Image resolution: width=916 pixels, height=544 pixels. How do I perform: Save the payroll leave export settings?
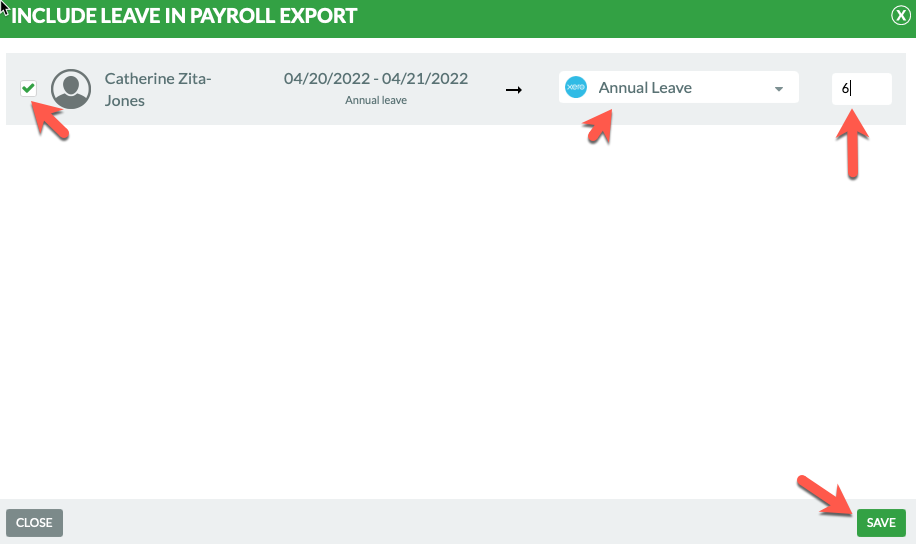[x=881, y=522]
